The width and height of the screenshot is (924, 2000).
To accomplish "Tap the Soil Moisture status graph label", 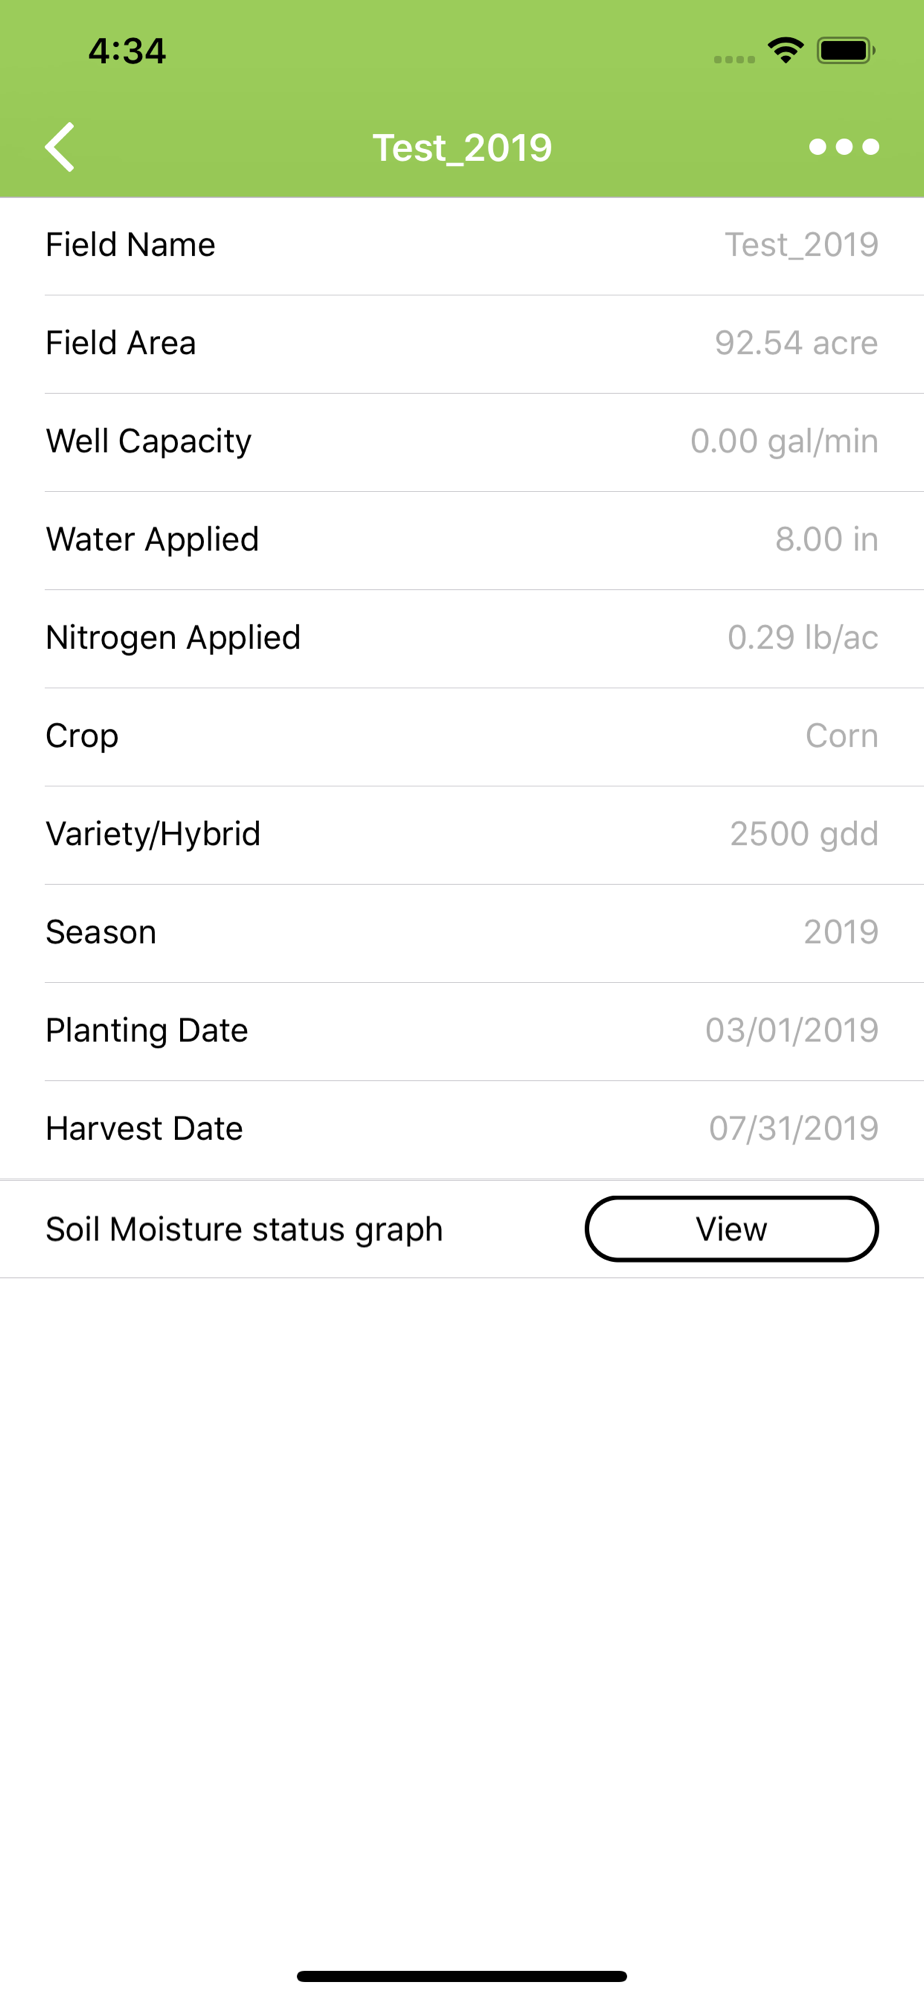I will click(244, 1229).
